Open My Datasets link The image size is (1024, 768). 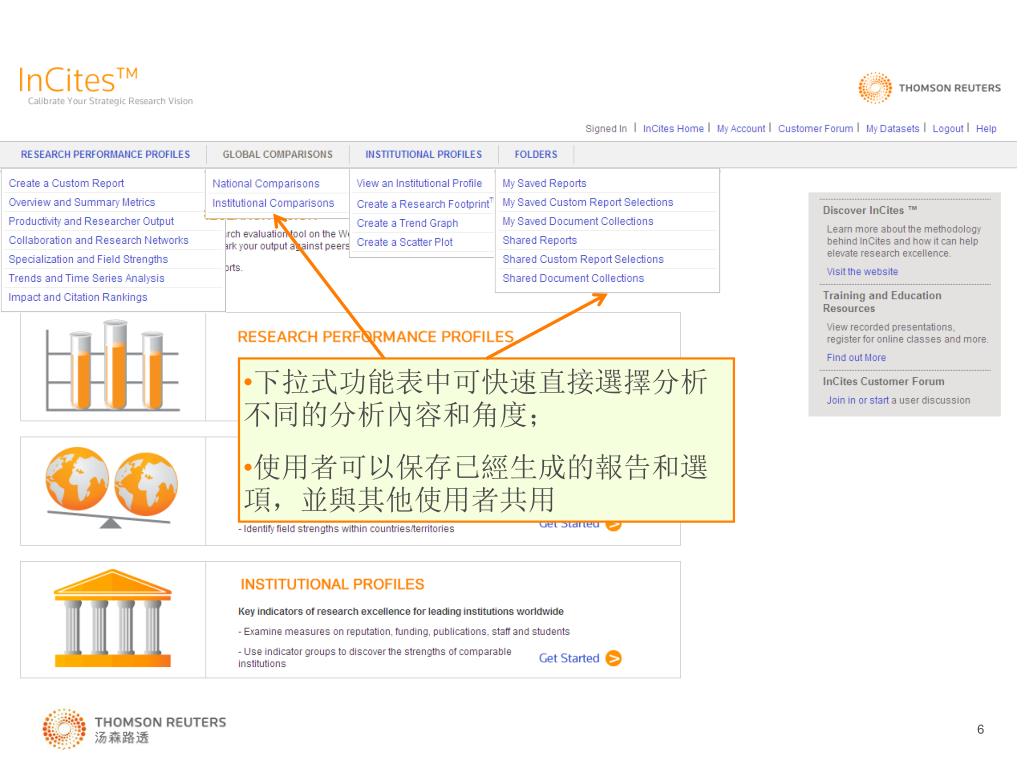coord(893,129)
